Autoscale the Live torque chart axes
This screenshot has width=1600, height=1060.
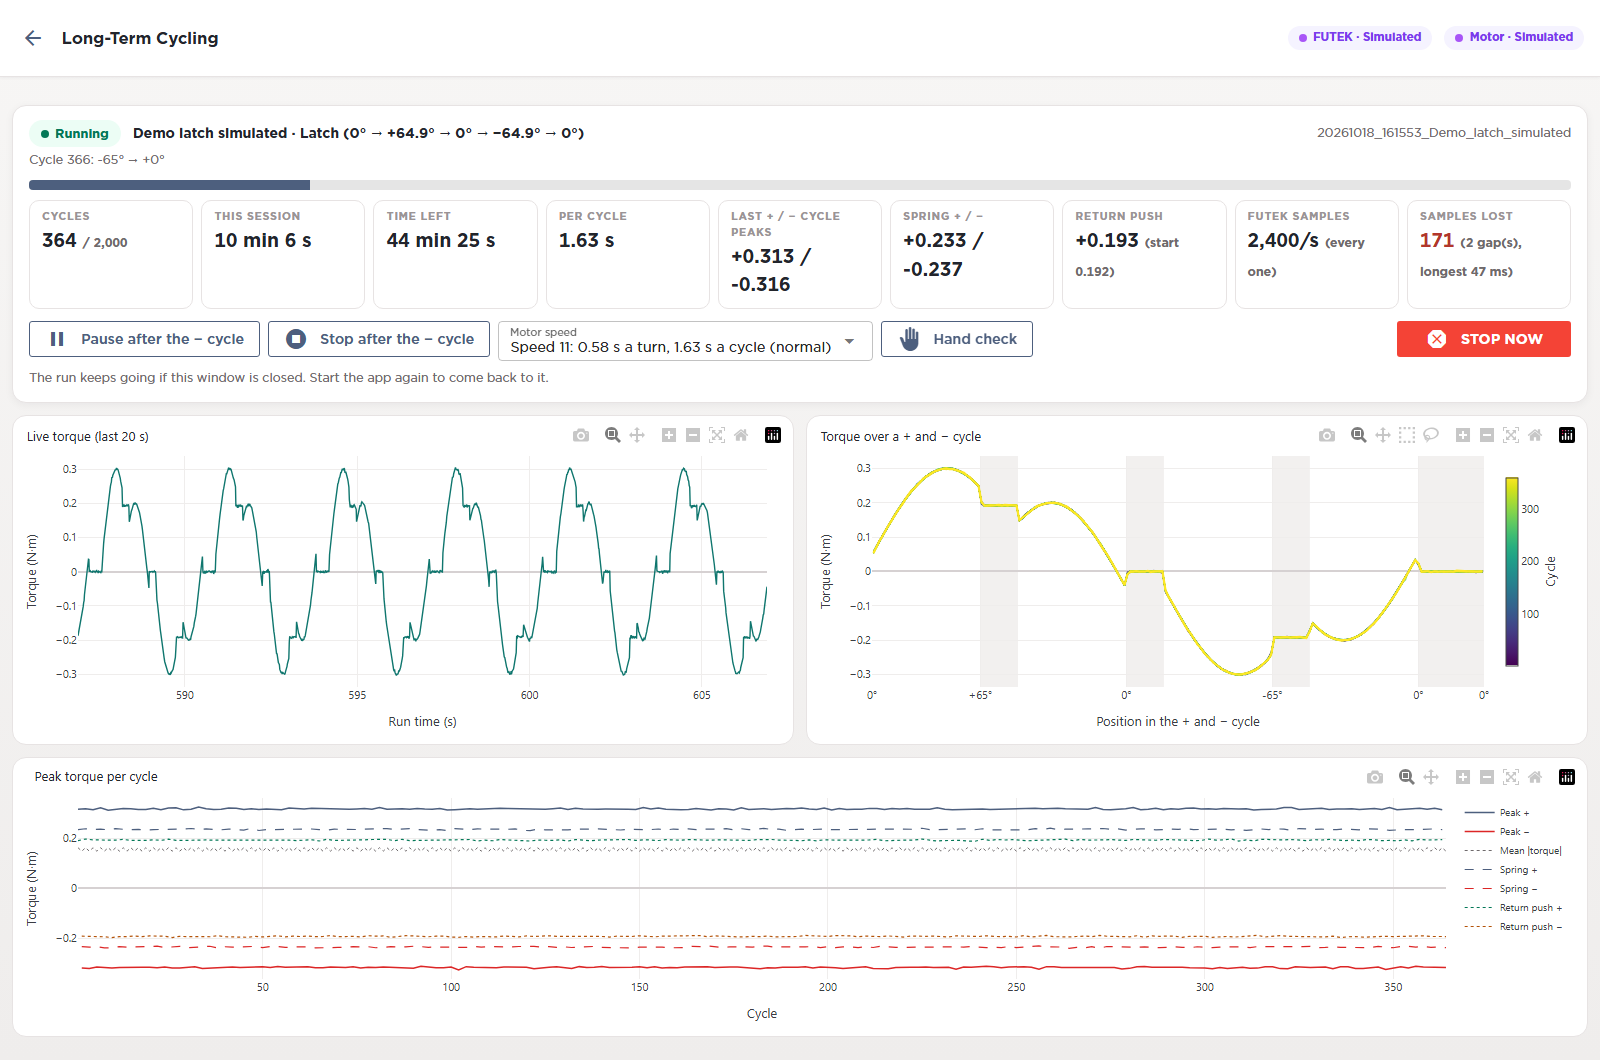pyautogui.click(x=717, y=435)
